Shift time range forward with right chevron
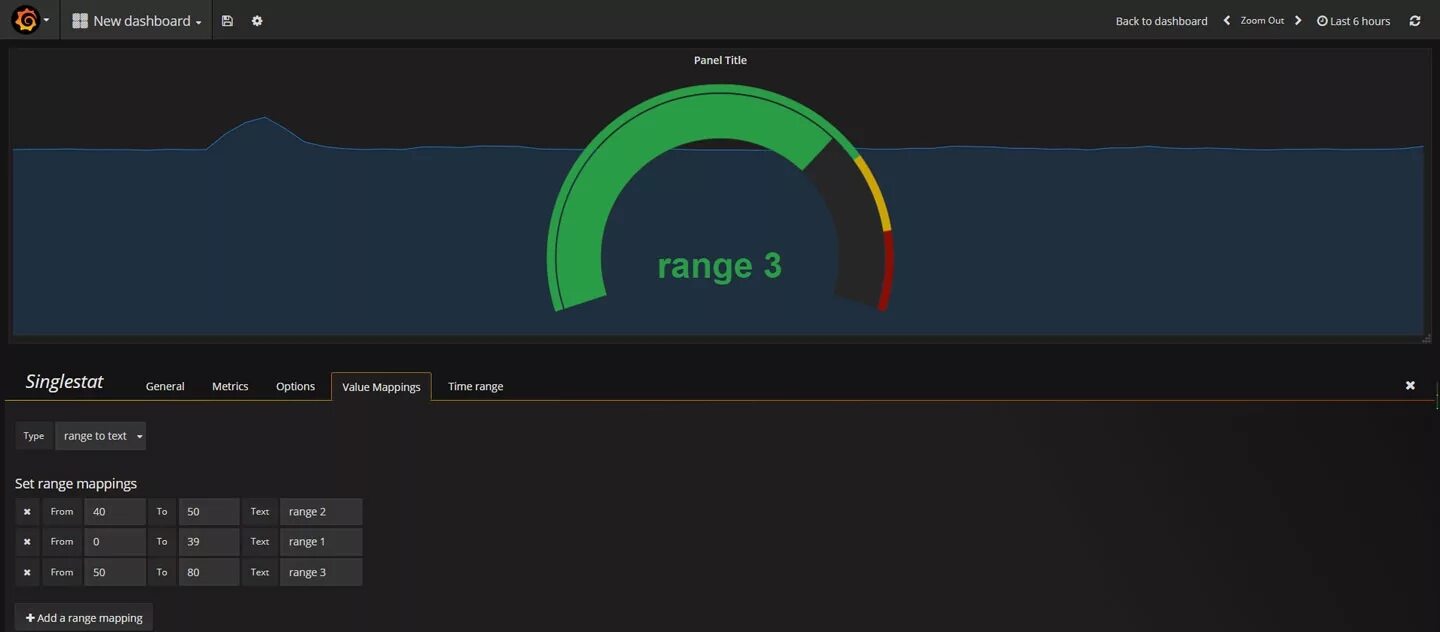The width and height of the screenshot is (1440, 632). coord(1298,21)
